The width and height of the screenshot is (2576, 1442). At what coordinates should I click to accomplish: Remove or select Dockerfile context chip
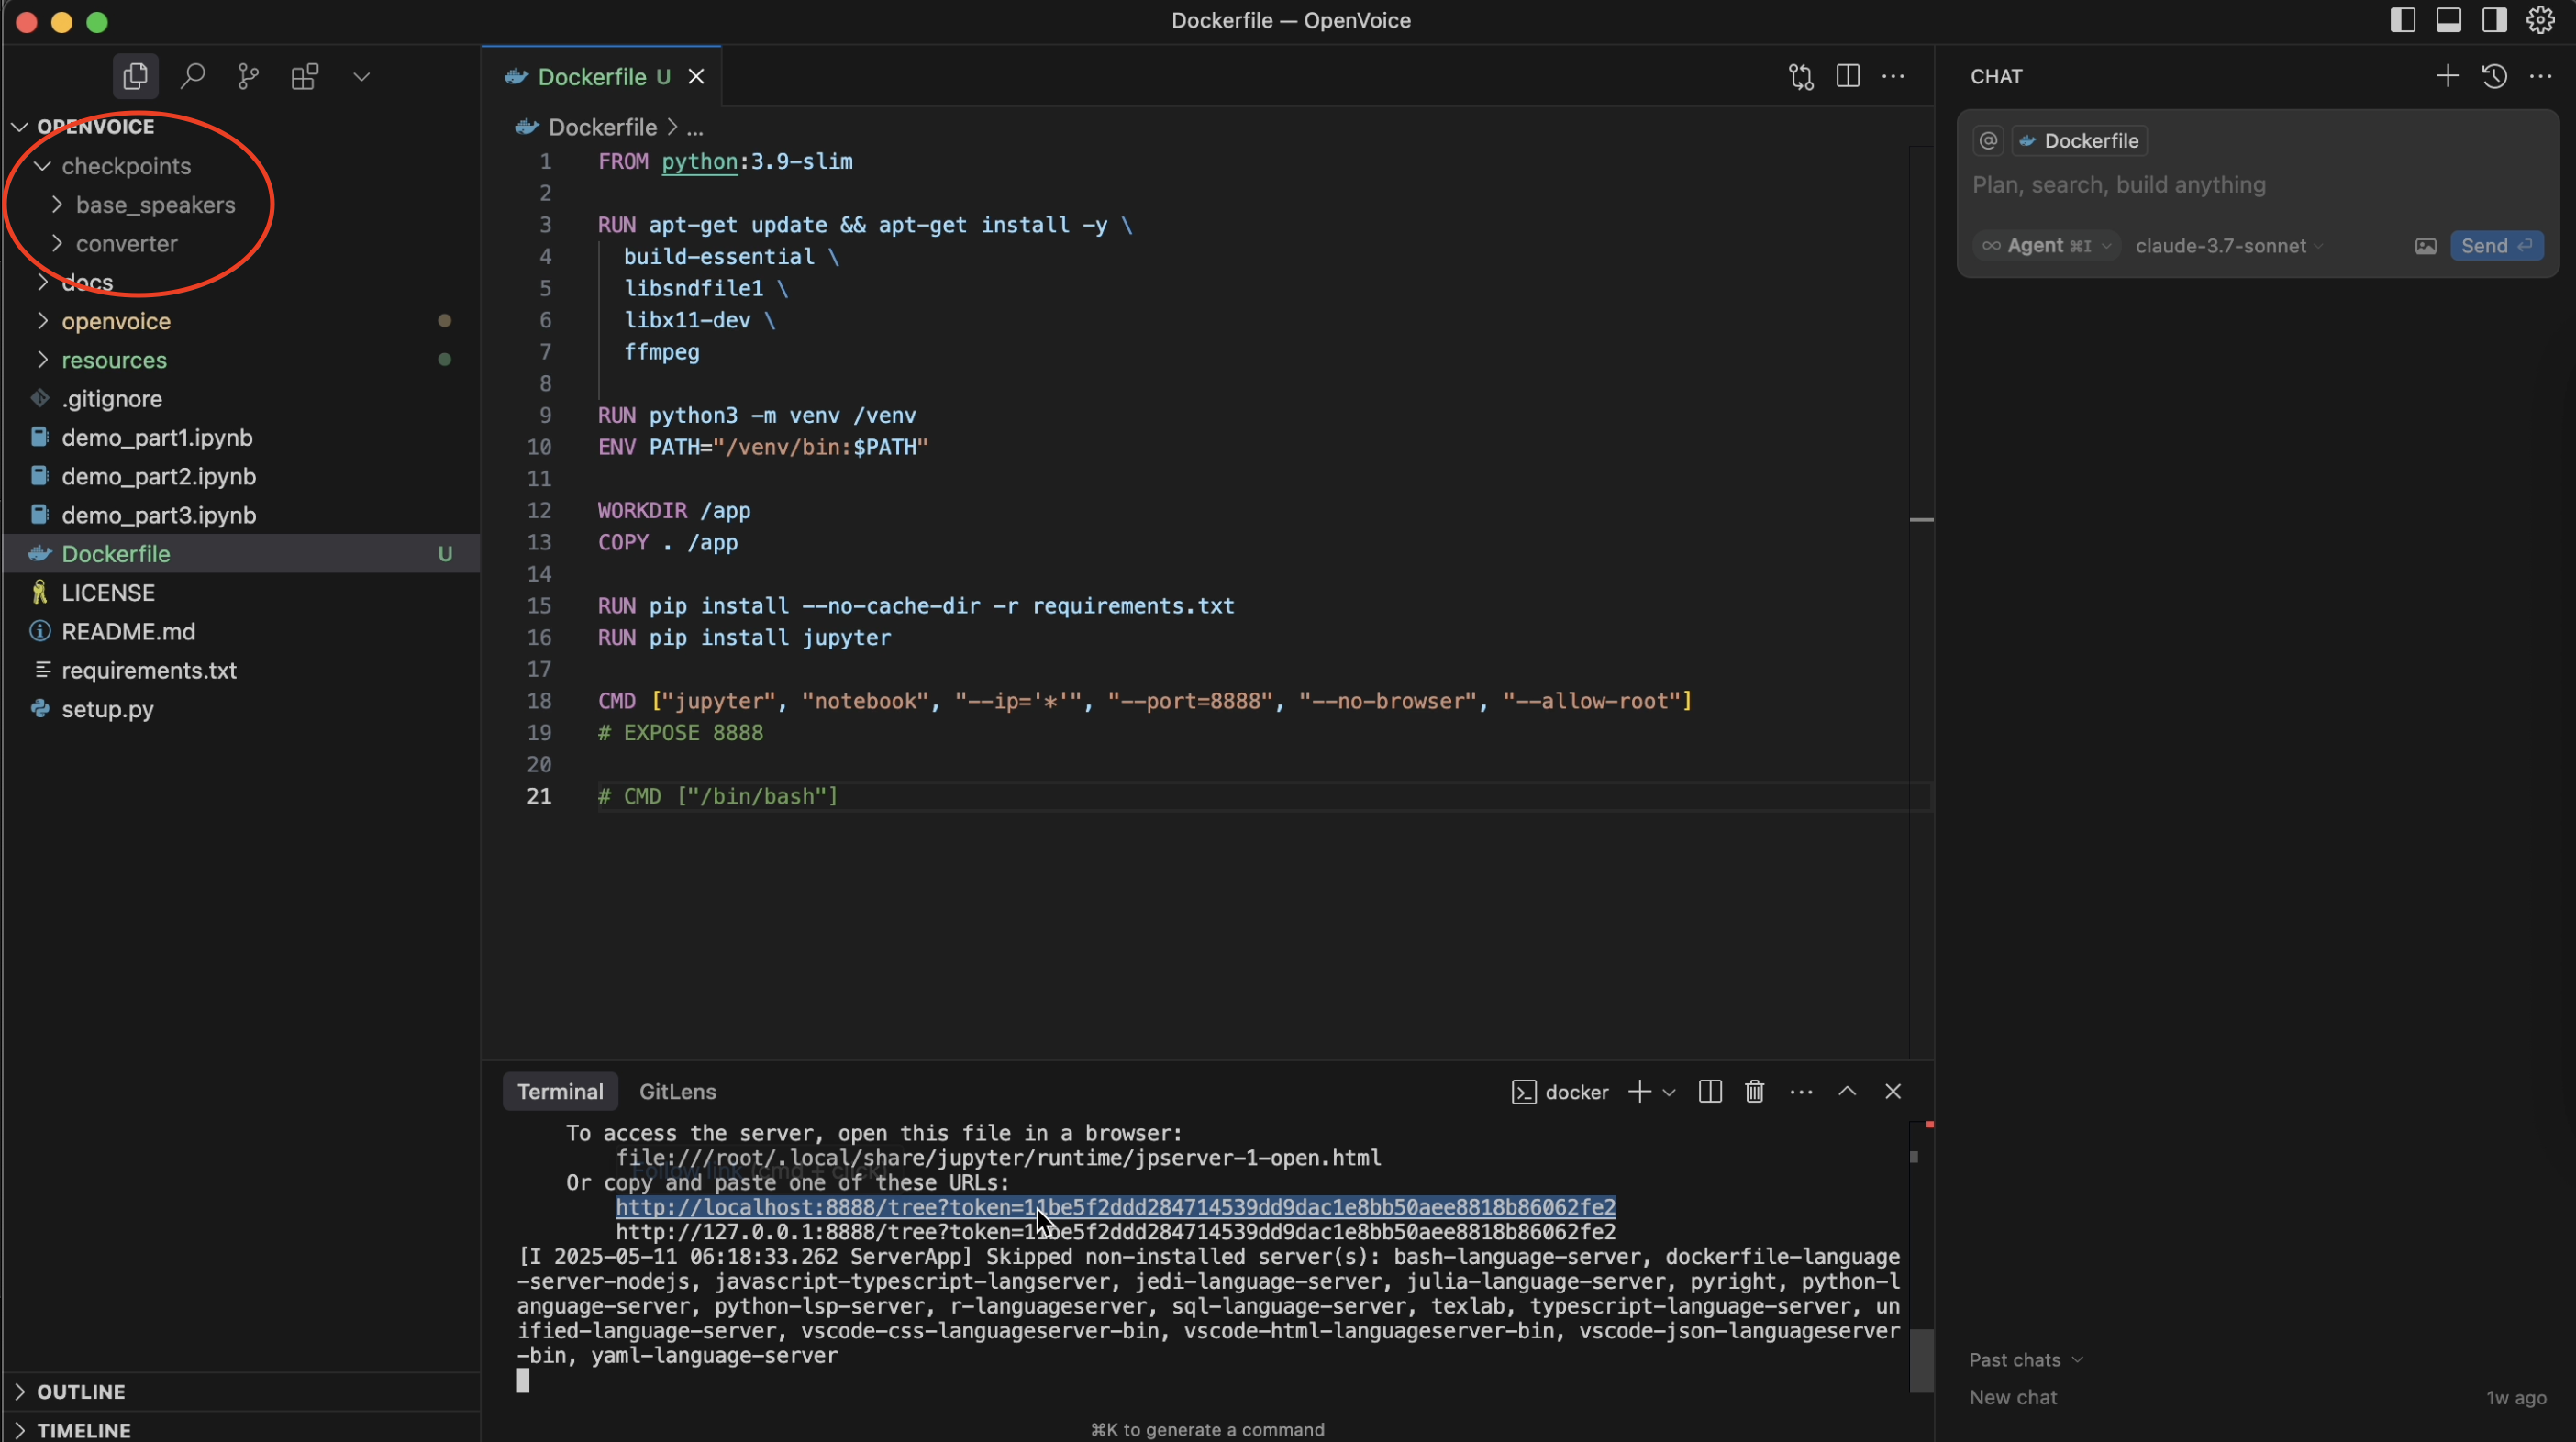point(2079,141)
